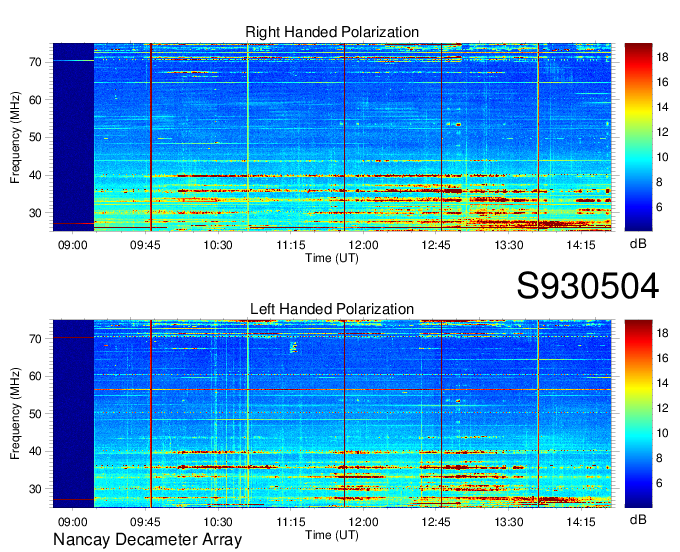Click "Frequency (MHz)" axis label of Left Handed plot

[x=15, y=414]
